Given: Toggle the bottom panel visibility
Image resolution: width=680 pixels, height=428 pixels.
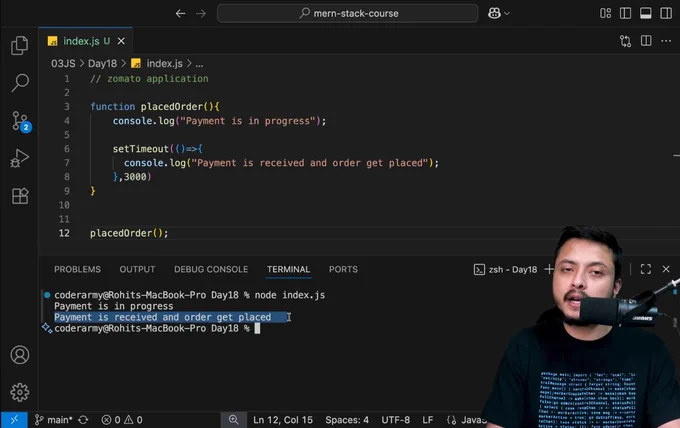Looking at the screenshot, I should pyautogui.click(x=646, y=13).
